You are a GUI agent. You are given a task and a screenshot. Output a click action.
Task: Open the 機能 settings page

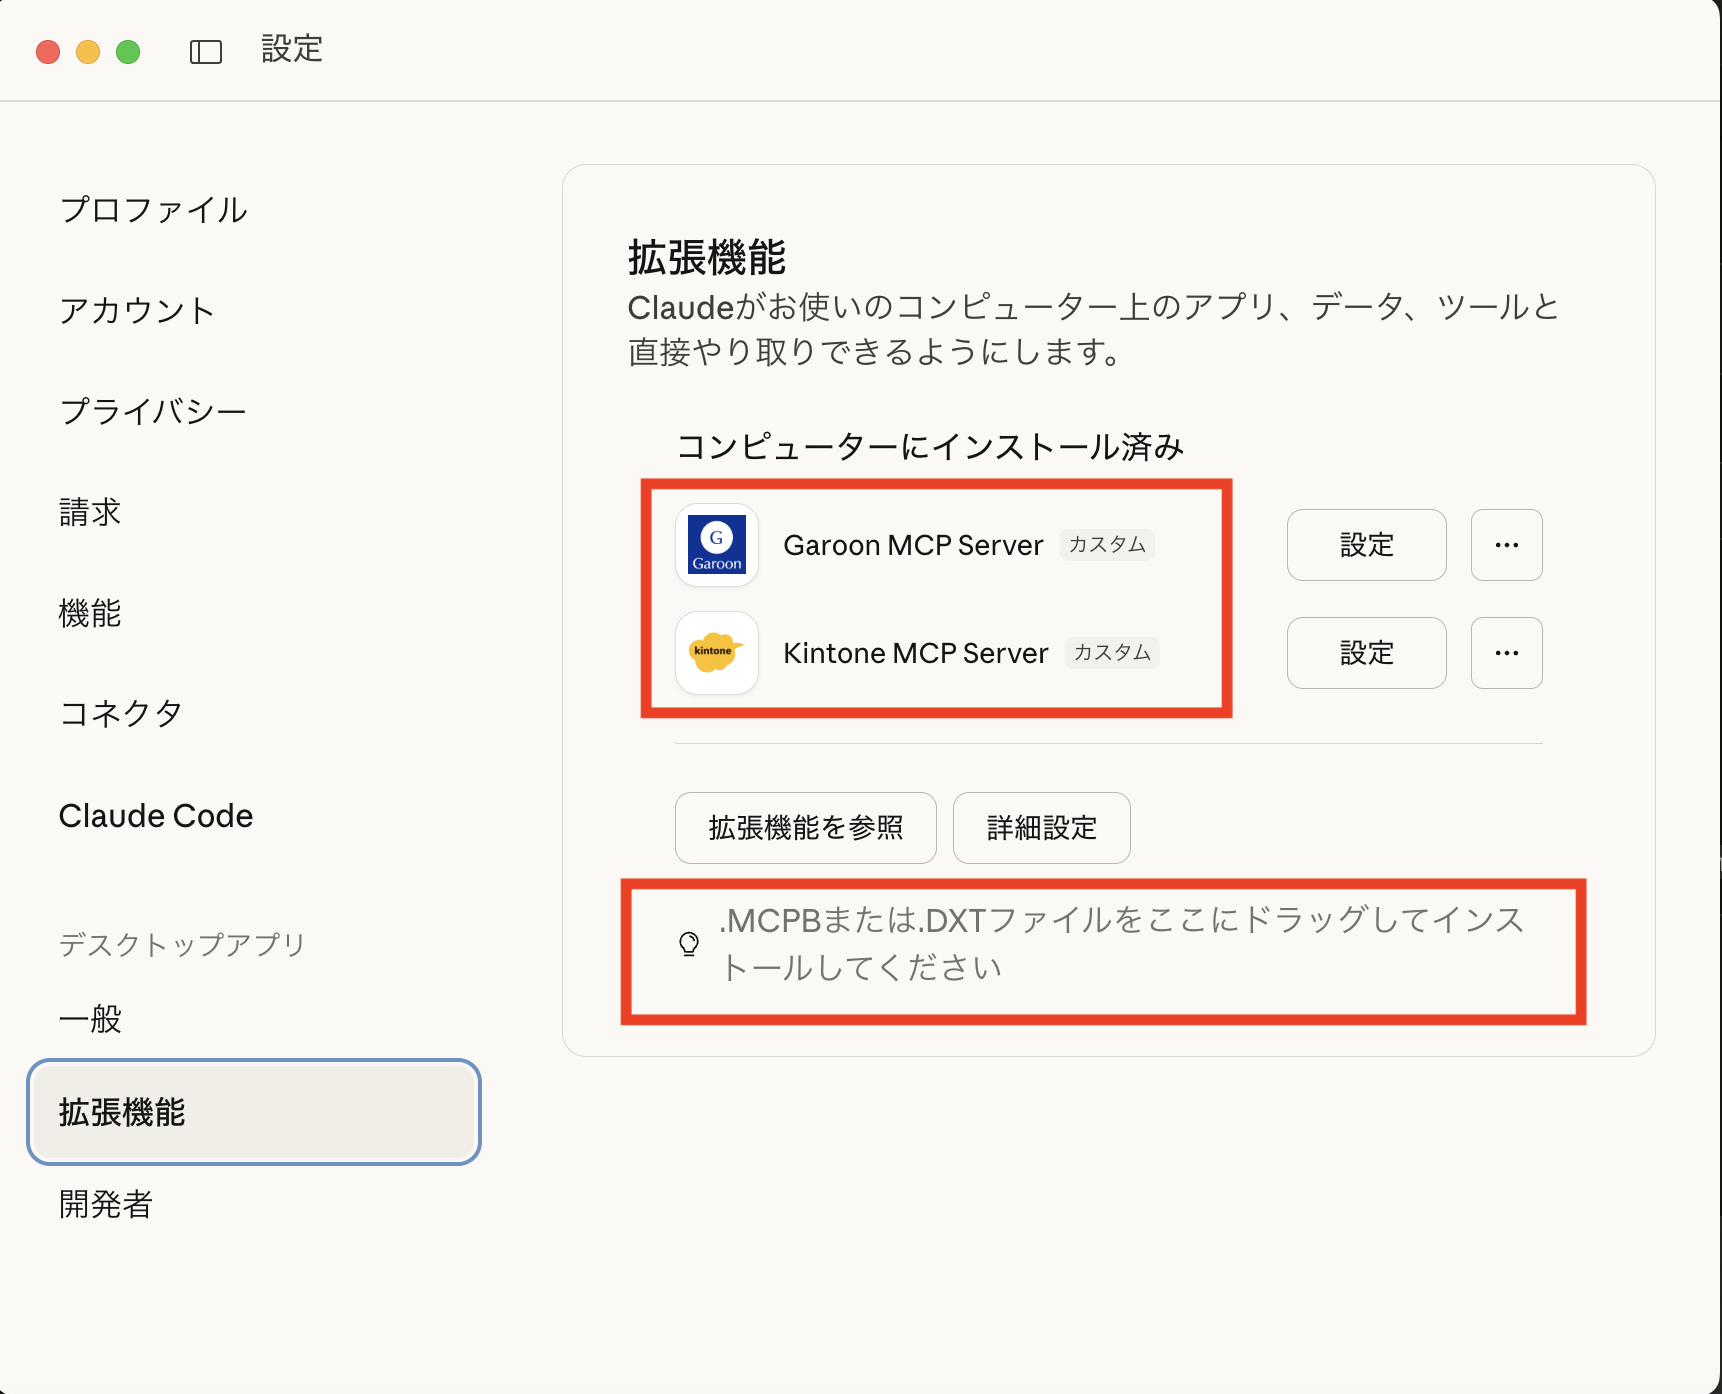tap(90, 613)
